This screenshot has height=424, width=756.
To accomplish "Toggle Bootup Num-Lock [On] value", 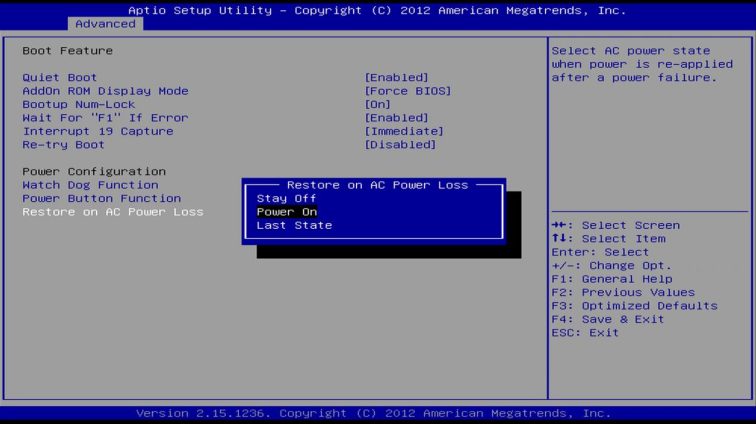I will tap(378, 104).
